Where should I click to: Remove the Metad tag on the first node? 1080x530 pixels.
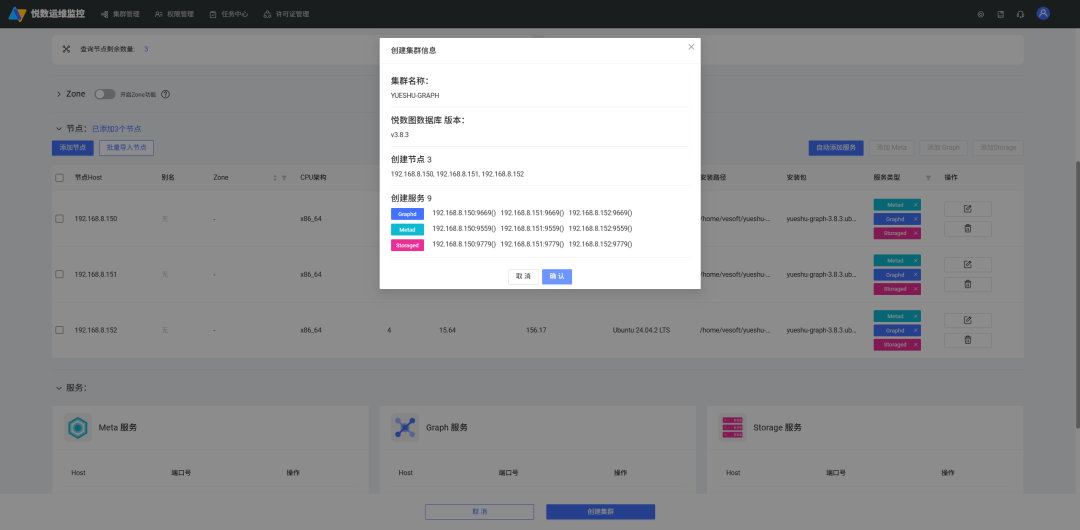point(915,205)
